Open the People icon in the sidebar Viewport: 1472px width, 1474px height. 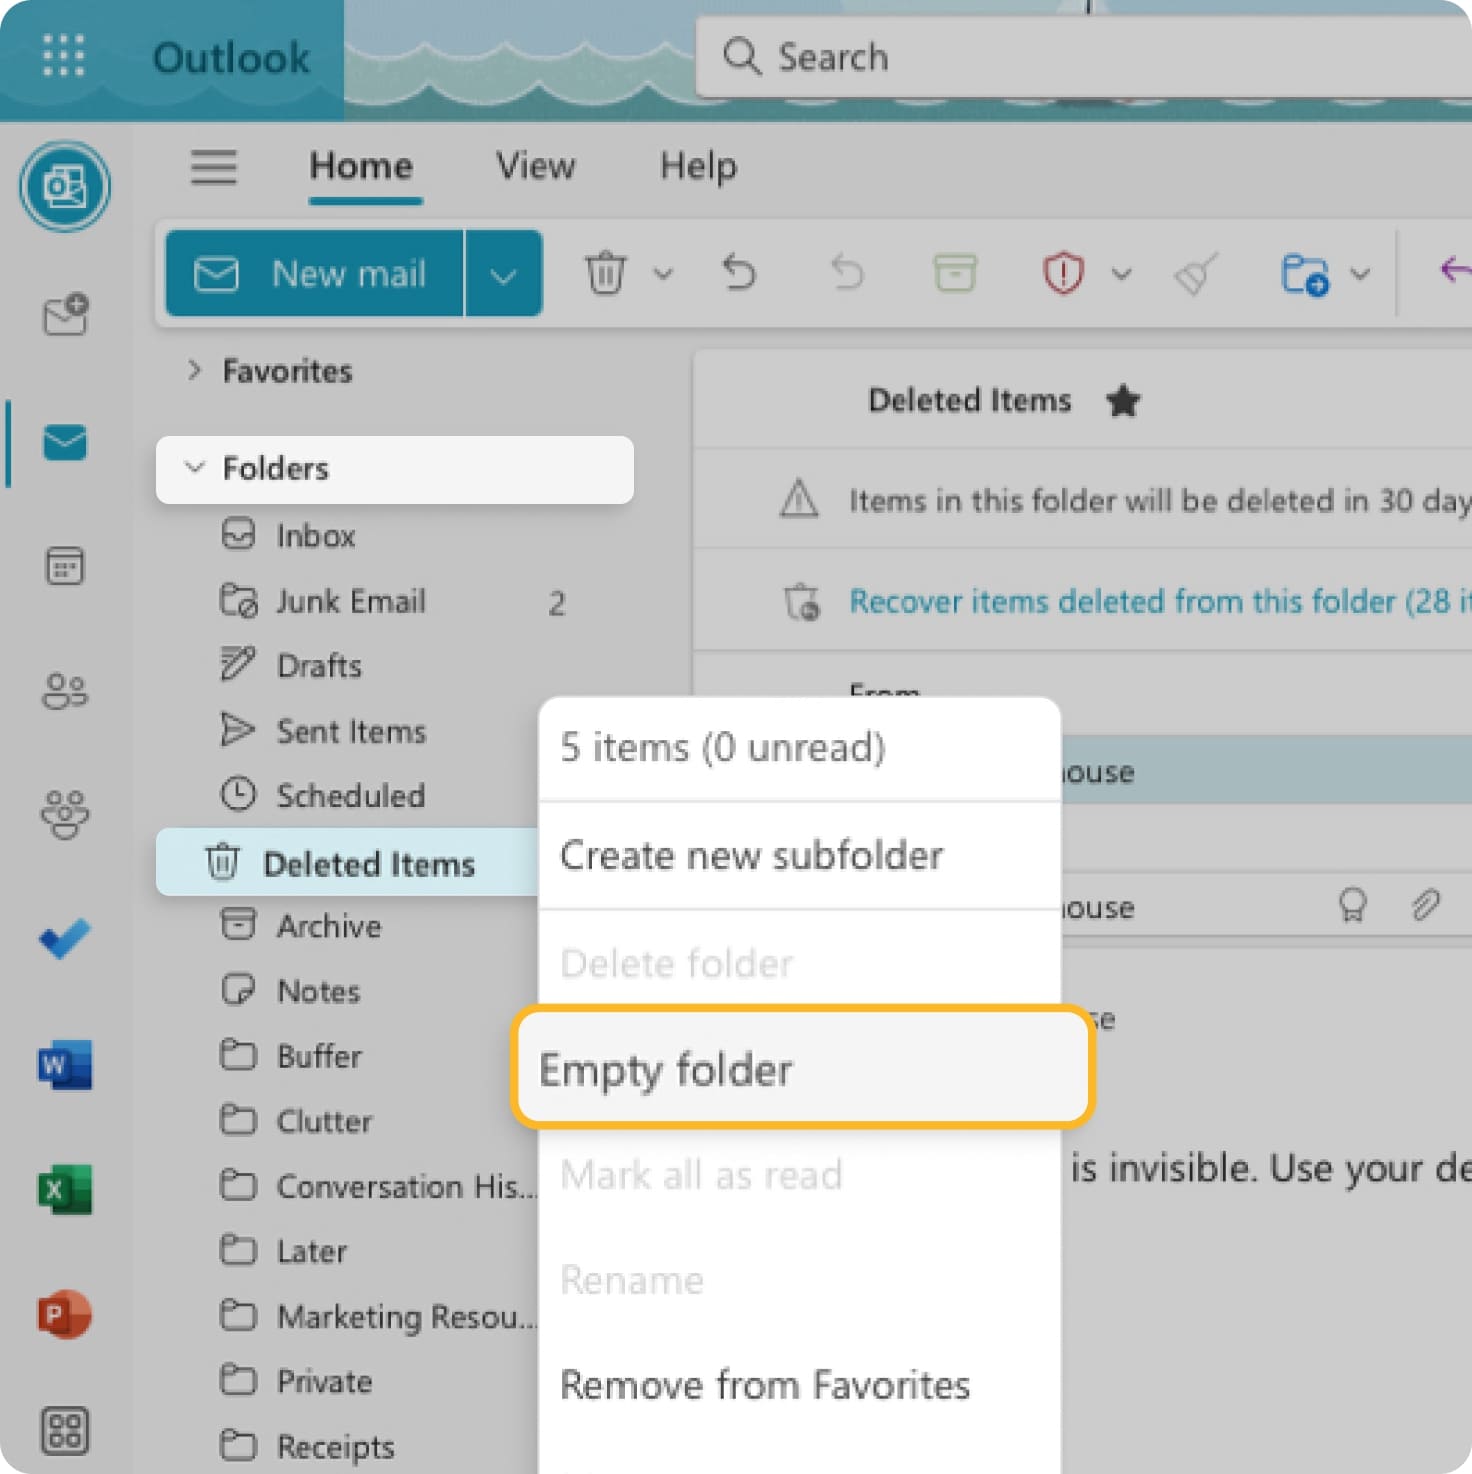coord(65,691)
